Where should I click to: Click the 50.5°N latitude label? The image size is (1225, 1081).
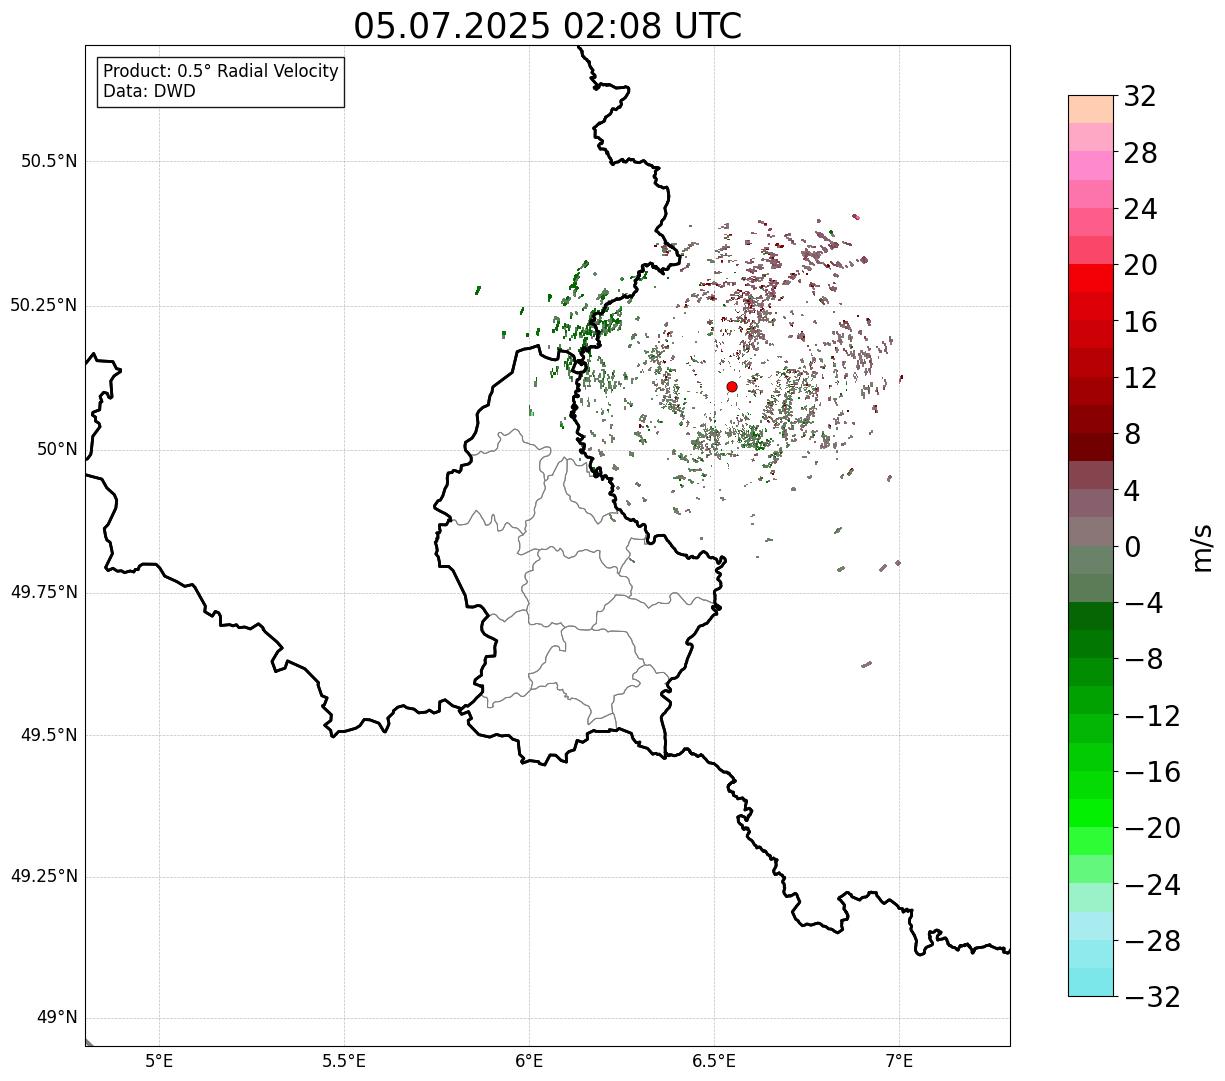[49, 161]
